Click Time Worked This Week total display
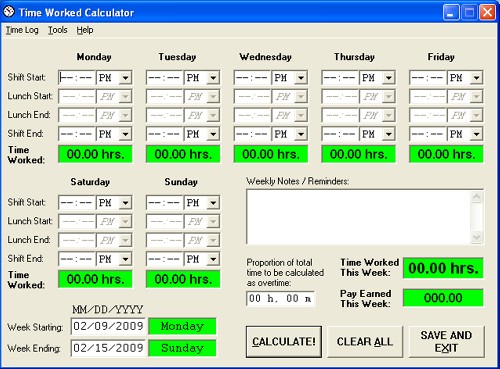 [x=443, y=268]
